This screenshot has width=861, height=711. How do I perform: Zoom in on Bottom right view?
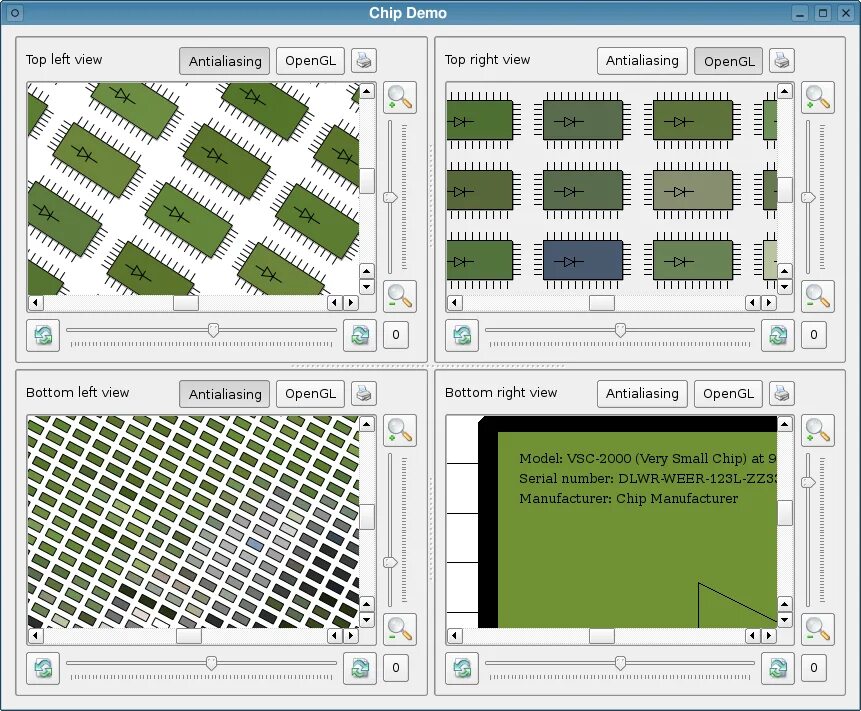[x=818, y=431]
